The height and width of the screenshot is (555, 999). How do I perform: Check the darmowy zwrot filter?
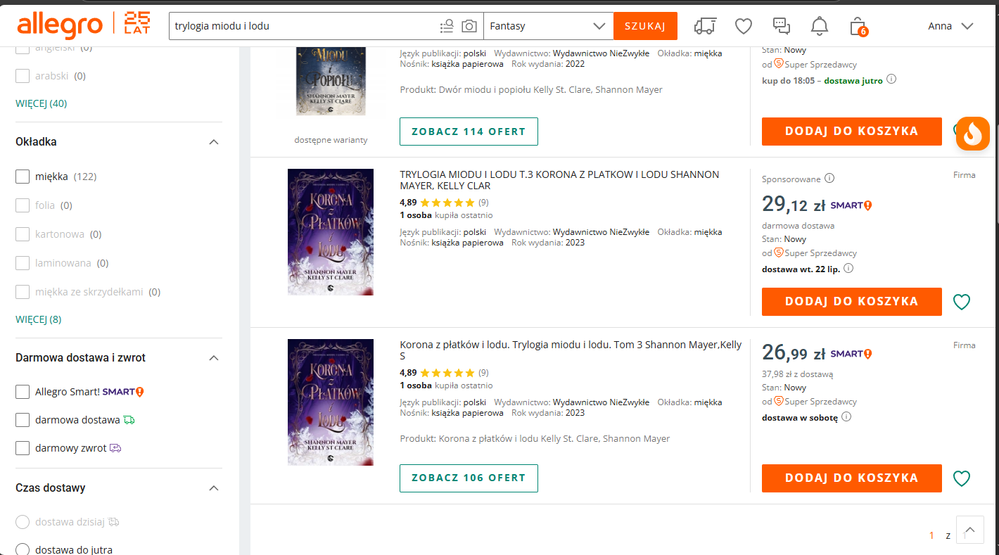[23, 448]
